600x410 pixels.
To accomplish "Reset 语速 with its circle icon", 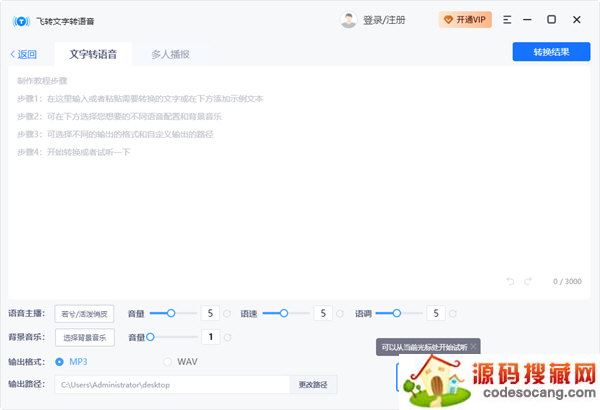I will click(x=340, y=314).
